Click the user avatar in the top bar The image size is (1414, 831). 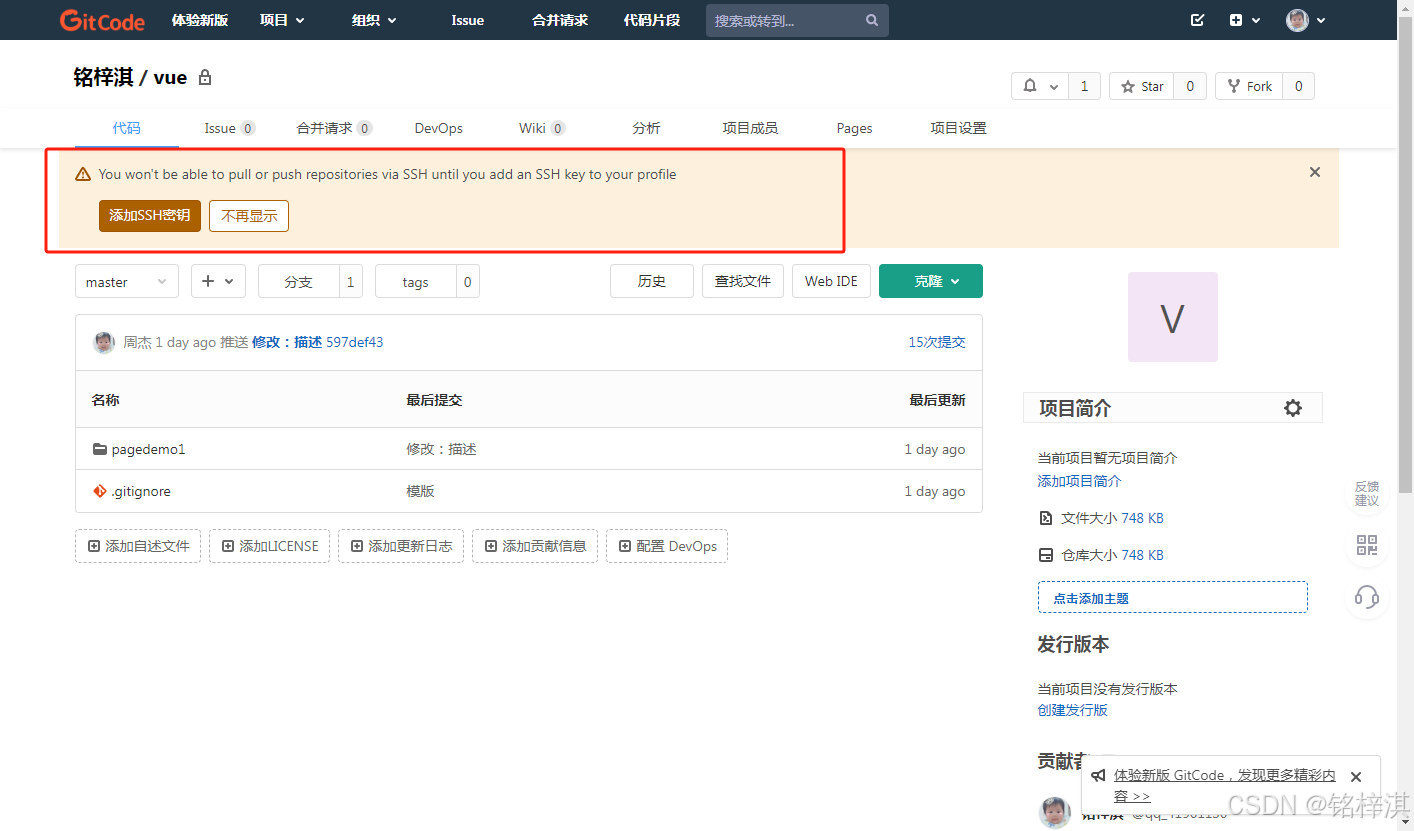pyautogui.click(x=1297, y=20)
